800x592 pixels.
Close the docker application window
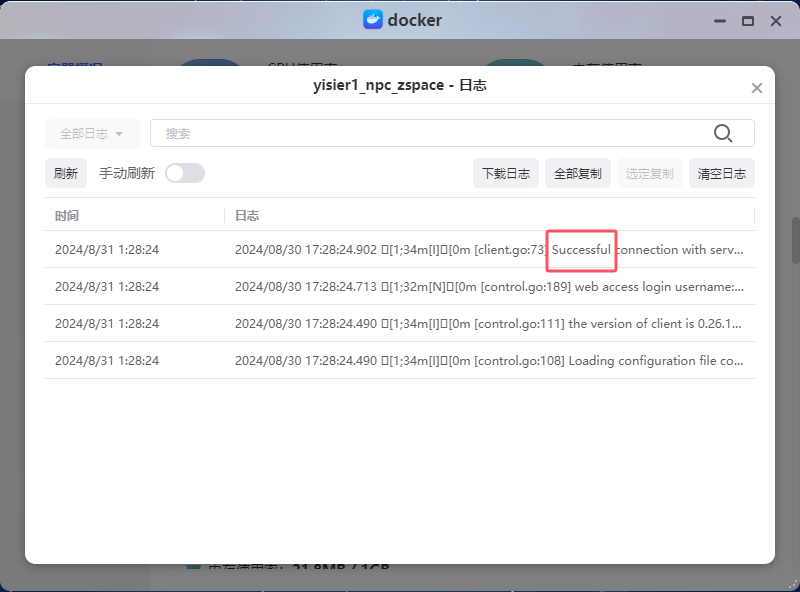(776, 20)
